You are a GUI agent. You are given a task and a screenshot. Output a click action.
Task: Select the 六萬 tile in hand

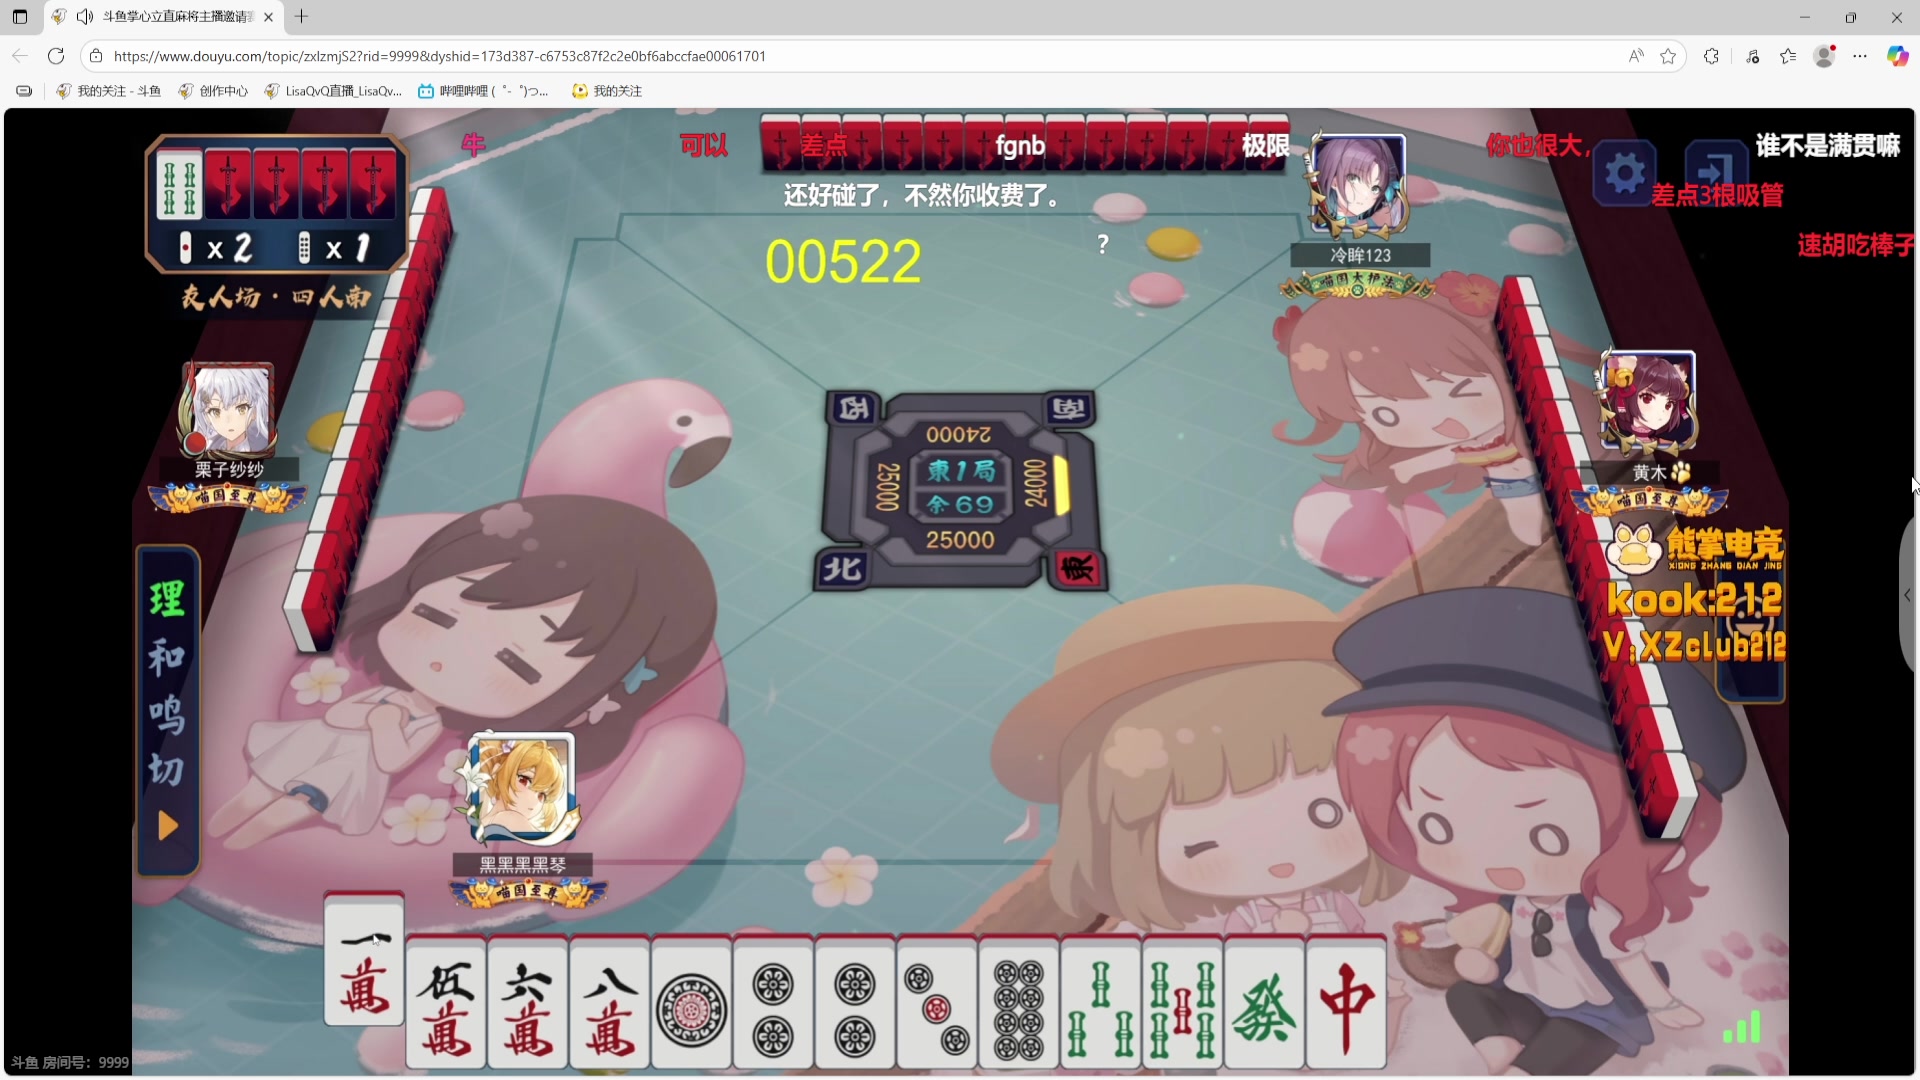(x=528, y=1004)
